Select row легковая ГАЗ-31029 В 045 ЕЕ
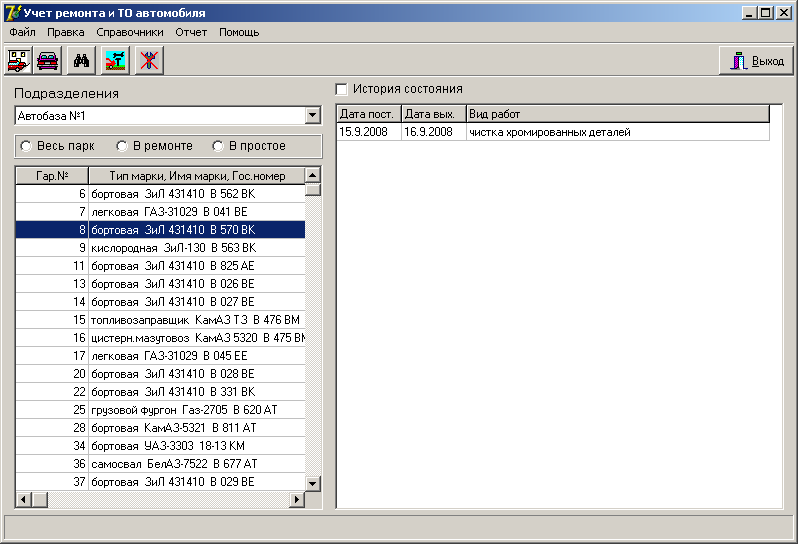The image size is (798, 544). (160, 356)
